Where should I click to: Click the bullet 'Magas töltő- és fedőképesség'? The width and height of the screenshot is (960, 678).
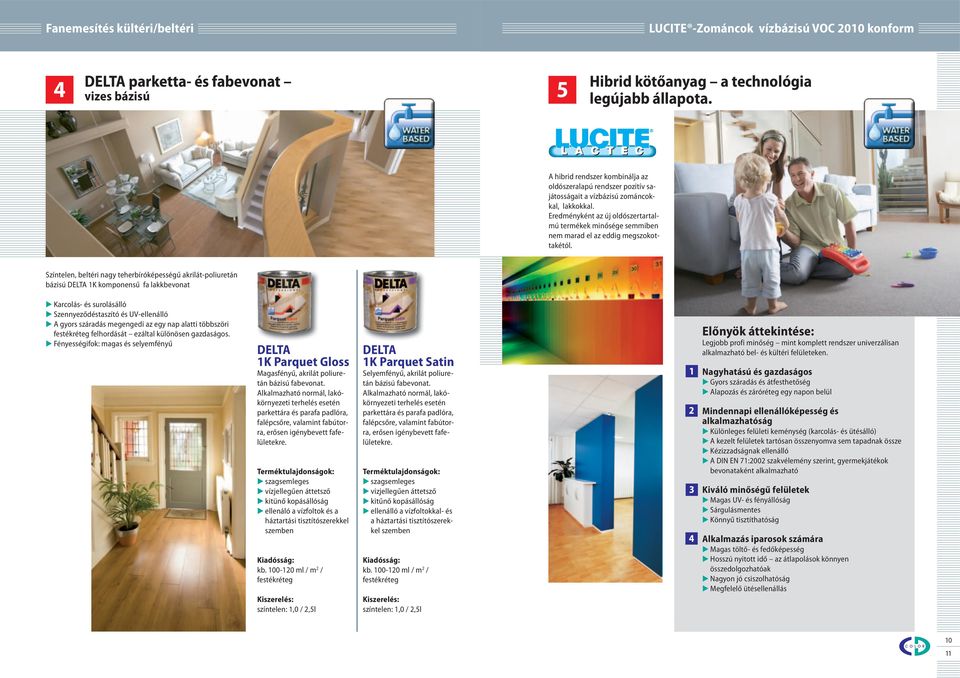point(757,549)
